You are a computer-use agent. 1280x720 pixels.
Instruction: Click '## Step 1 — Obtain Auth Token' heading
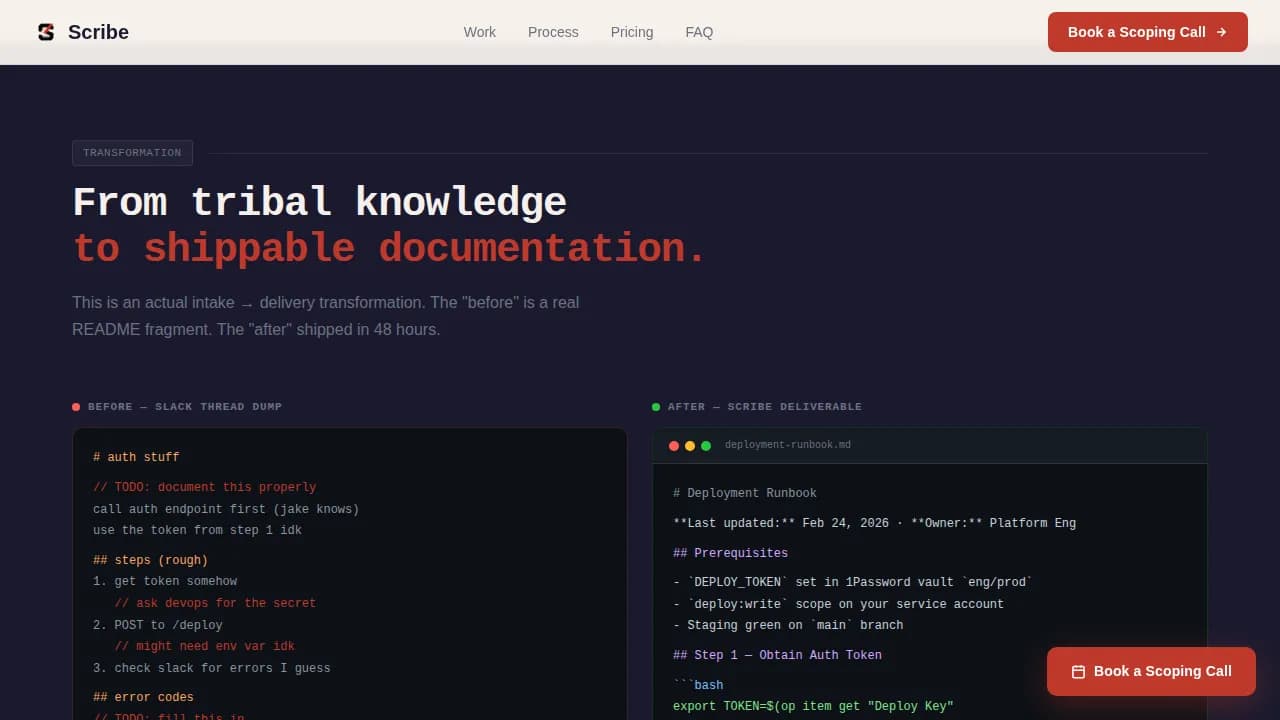pos(778,655)
